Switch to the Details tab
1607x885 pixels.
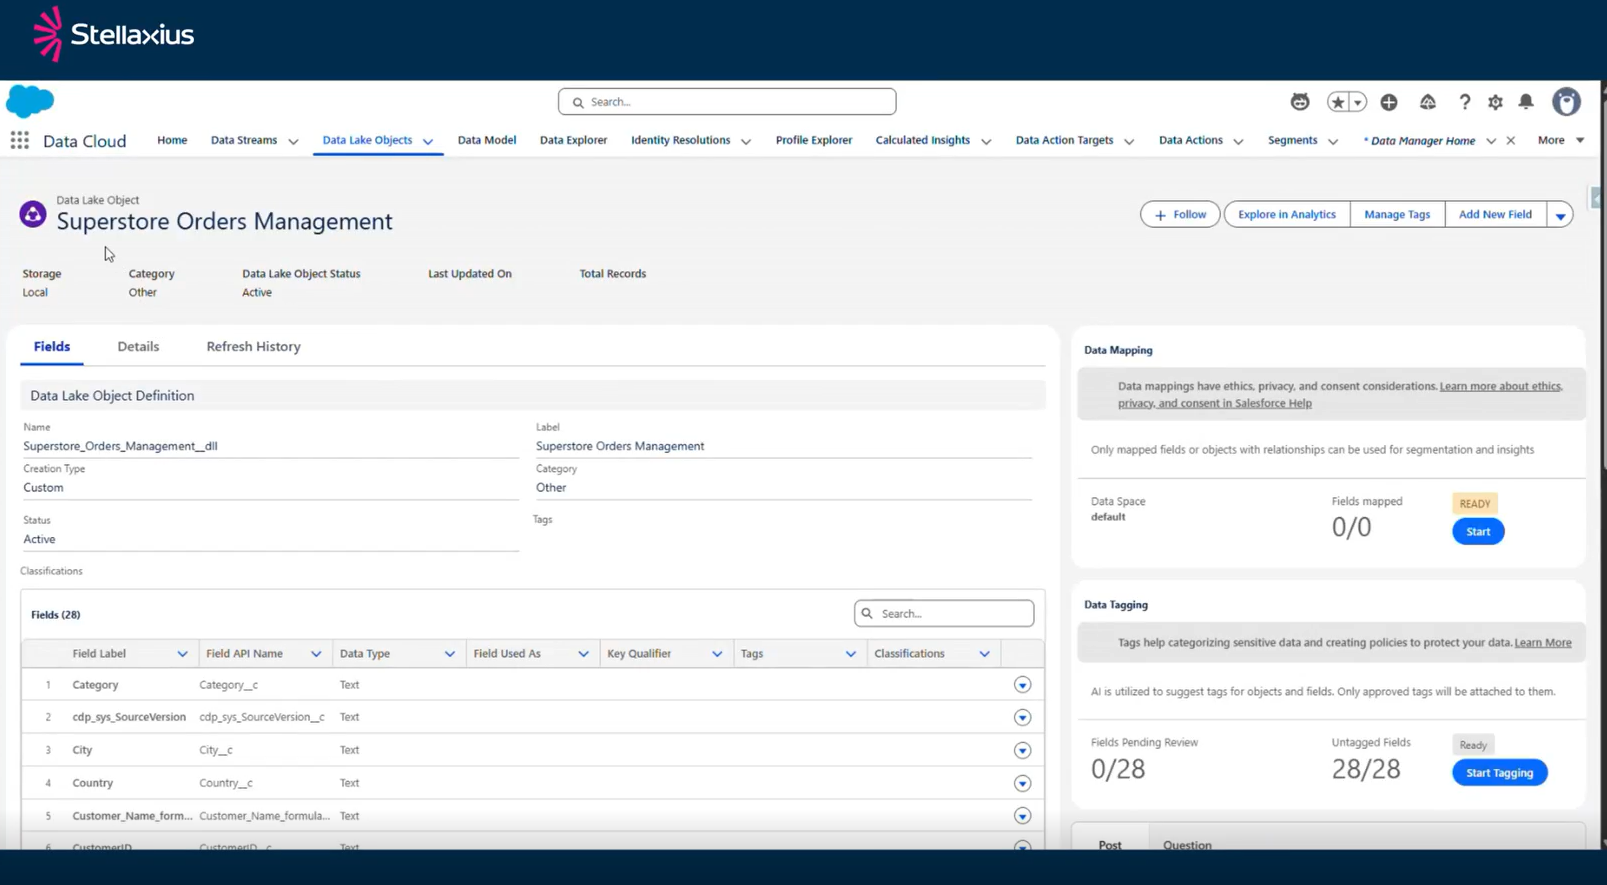click(x=138, y=347)
